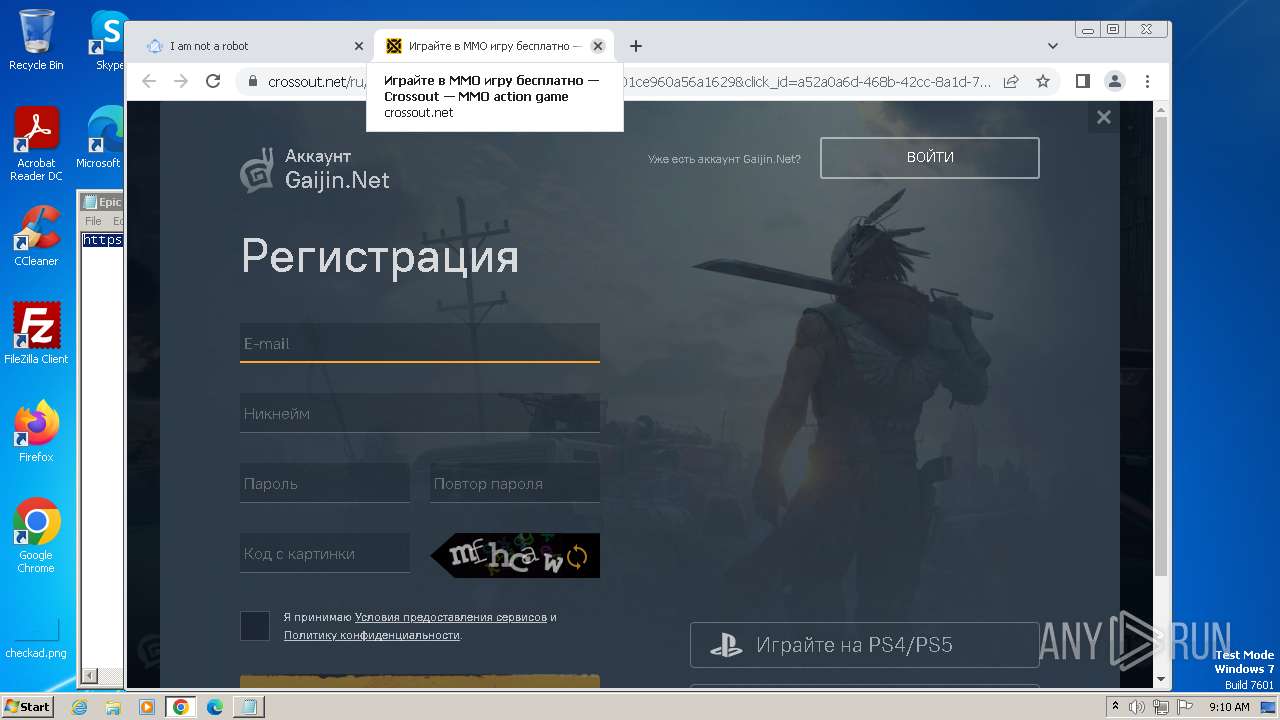This screenshot has width=1280, height=720.
Task: Click the share page icon in address bar
Action: tap(1011, 81)
